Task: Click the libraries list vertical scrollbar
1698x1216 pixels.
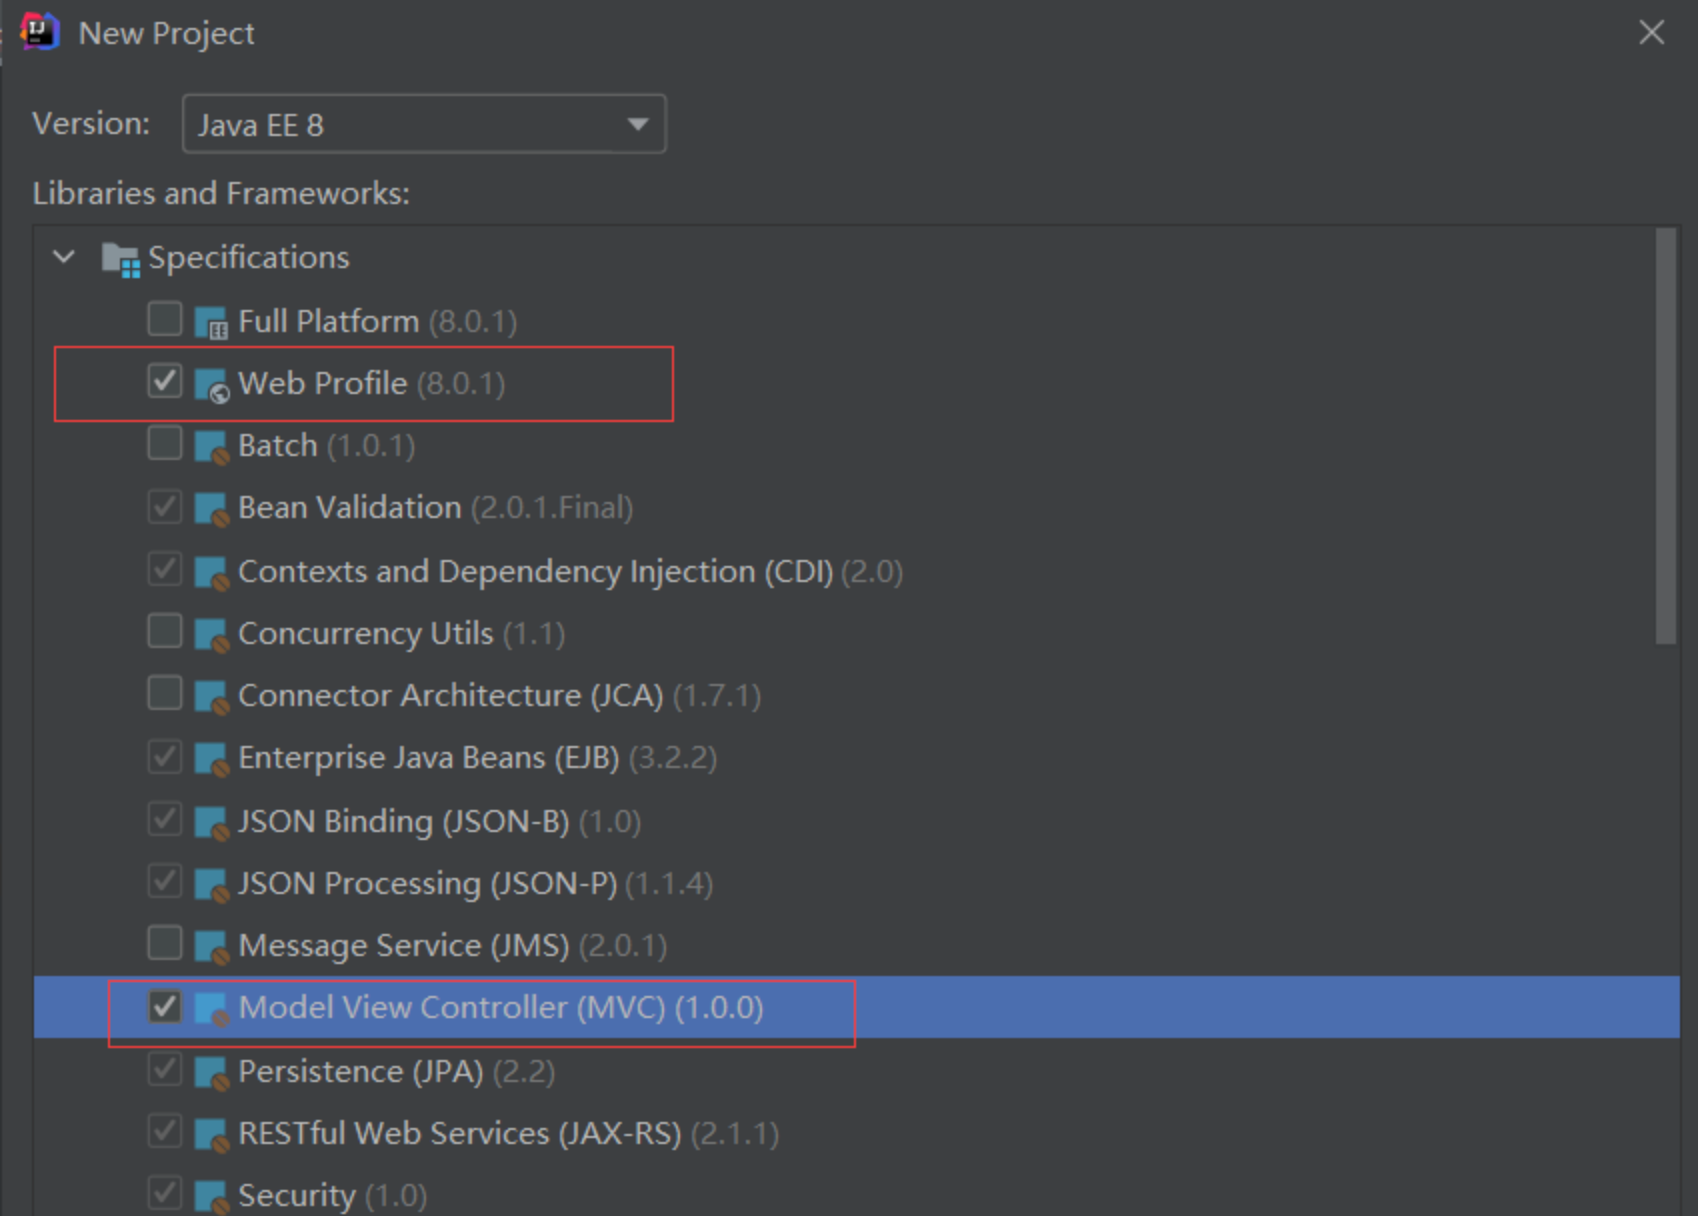Action: (x=1665, y=436)
